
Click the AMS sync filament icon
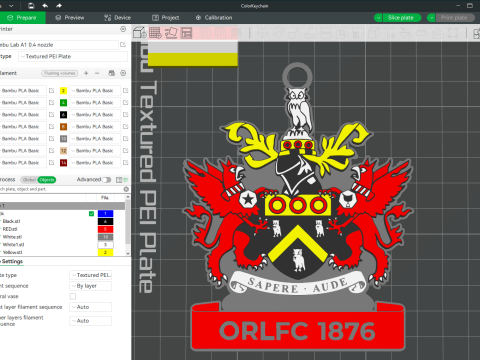(x=112, y=73)
